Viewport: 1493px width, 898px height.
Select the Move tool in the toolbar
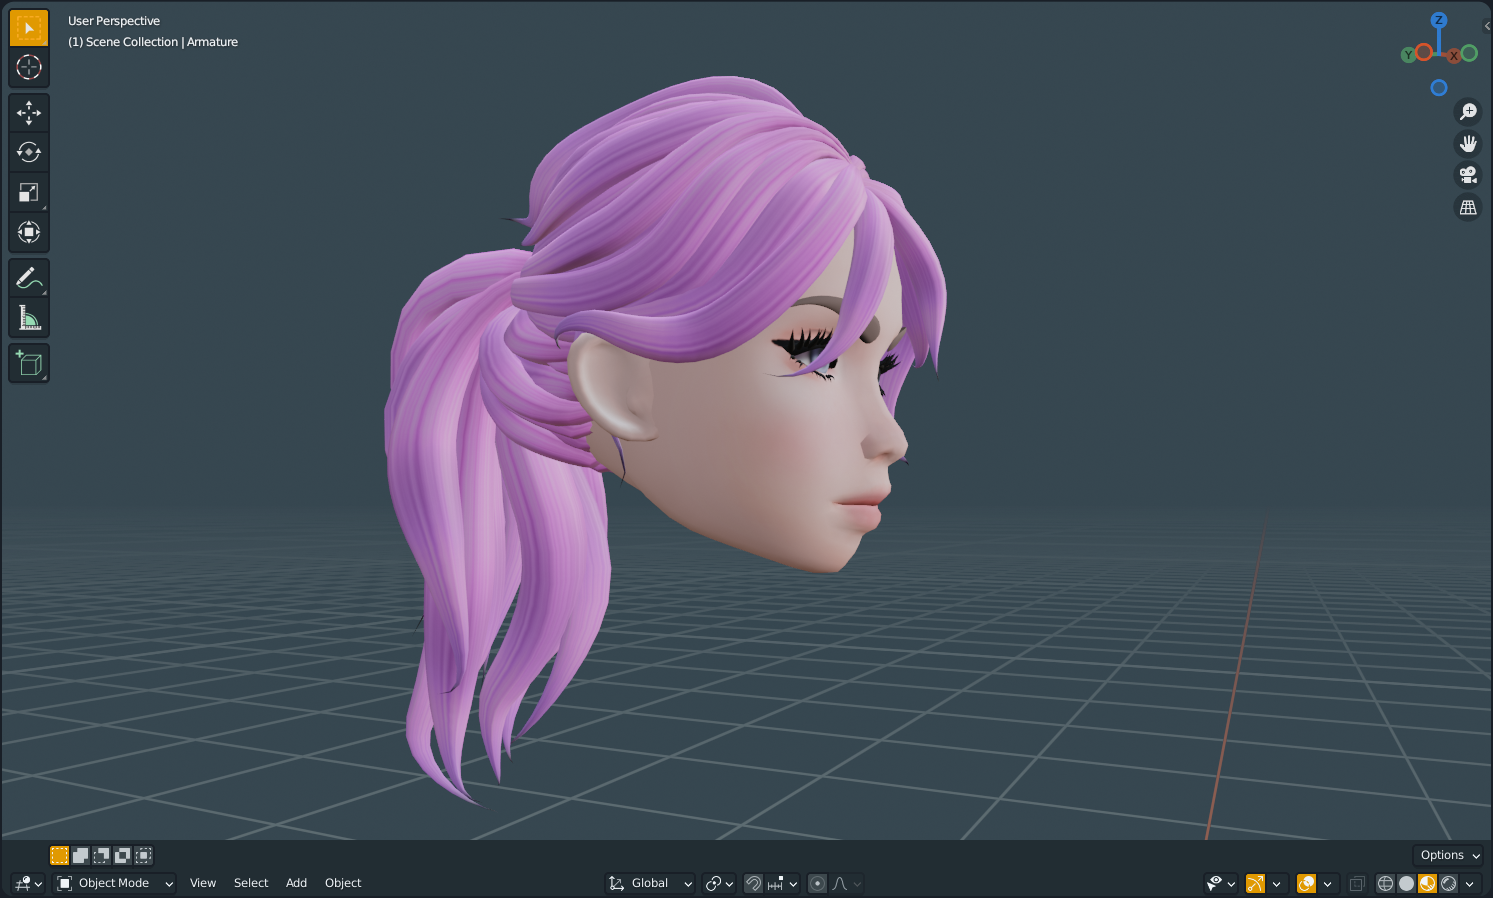pos(29,112)
